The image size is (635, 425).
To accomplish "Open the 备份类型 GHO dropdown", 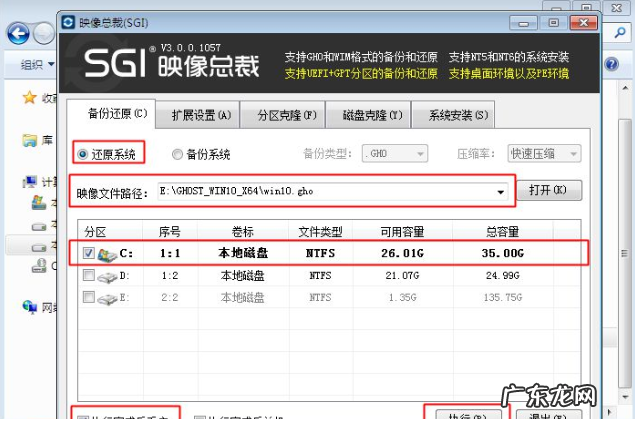I will 394,154.
